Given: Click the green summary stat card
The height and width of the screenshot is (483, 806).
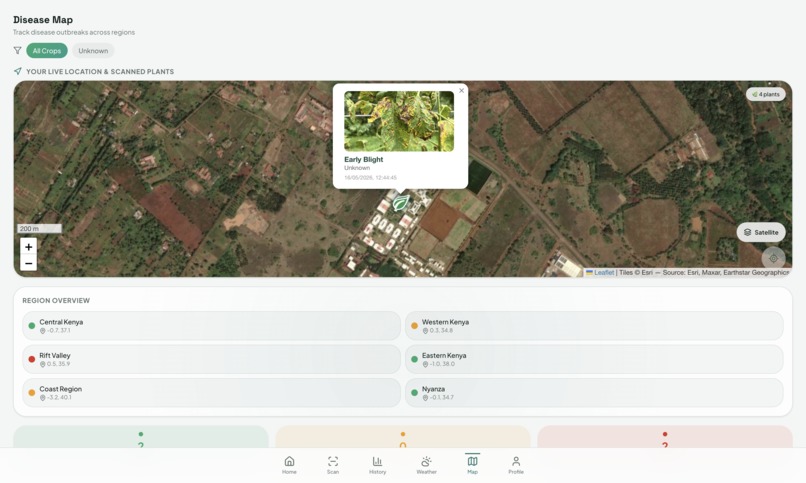Looking at the screenshot, I should click(x=141, y=437).
